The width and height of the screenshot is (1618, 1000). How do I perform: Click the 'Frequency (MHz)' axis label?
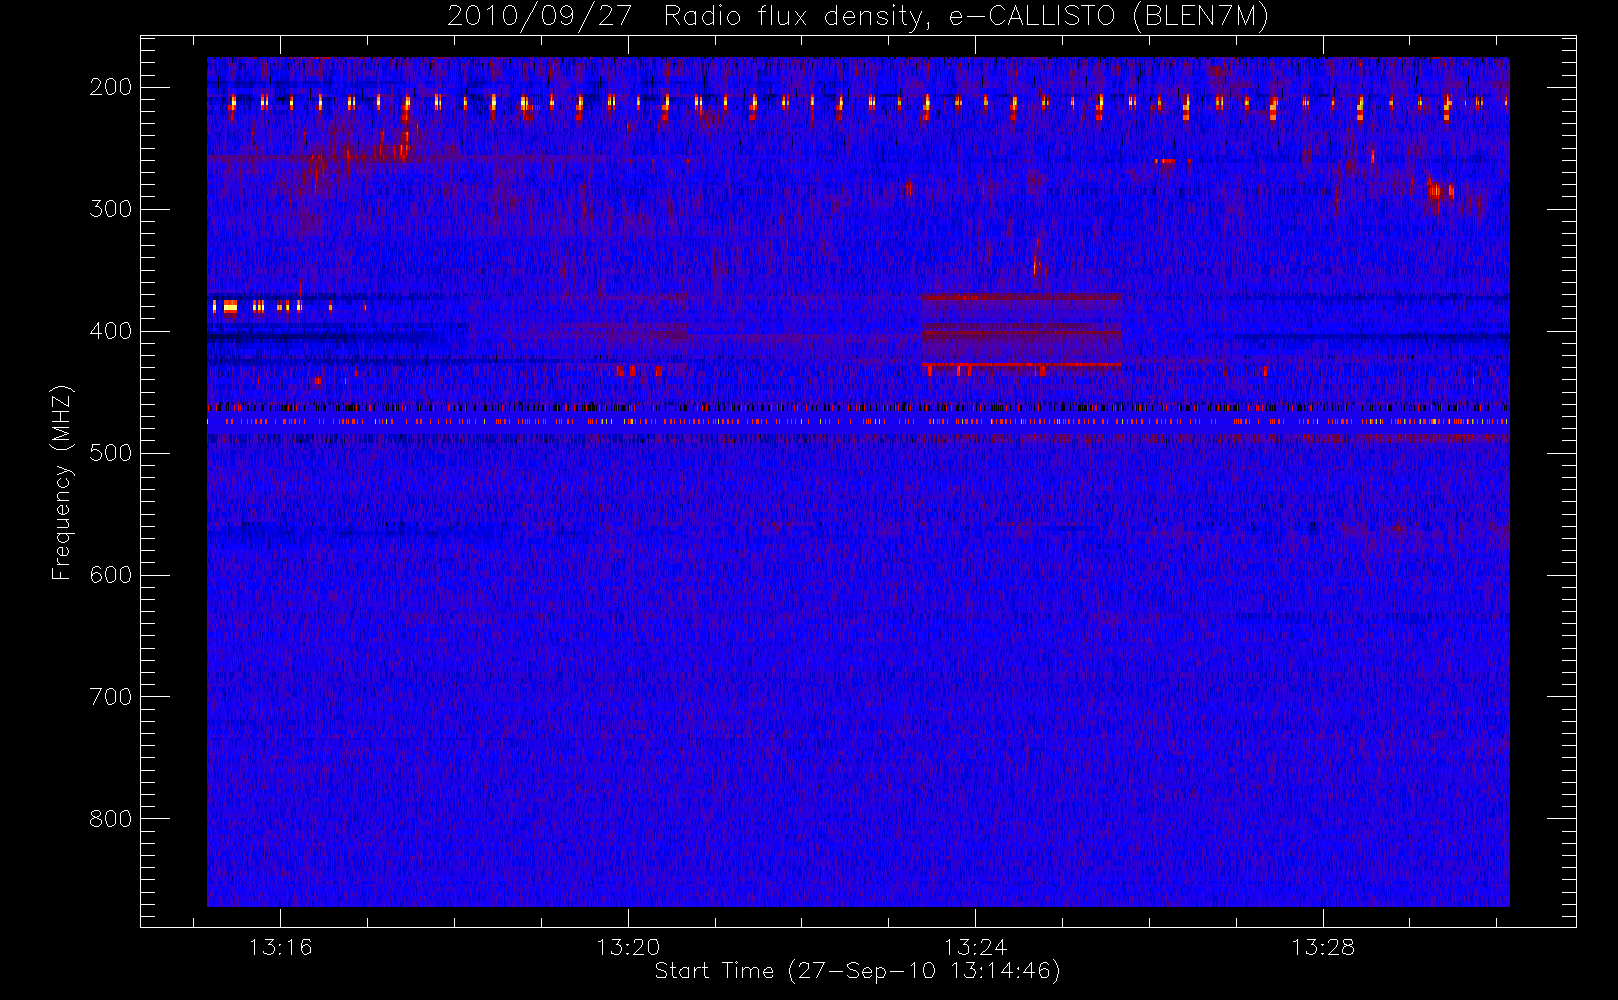pos(62,482)
